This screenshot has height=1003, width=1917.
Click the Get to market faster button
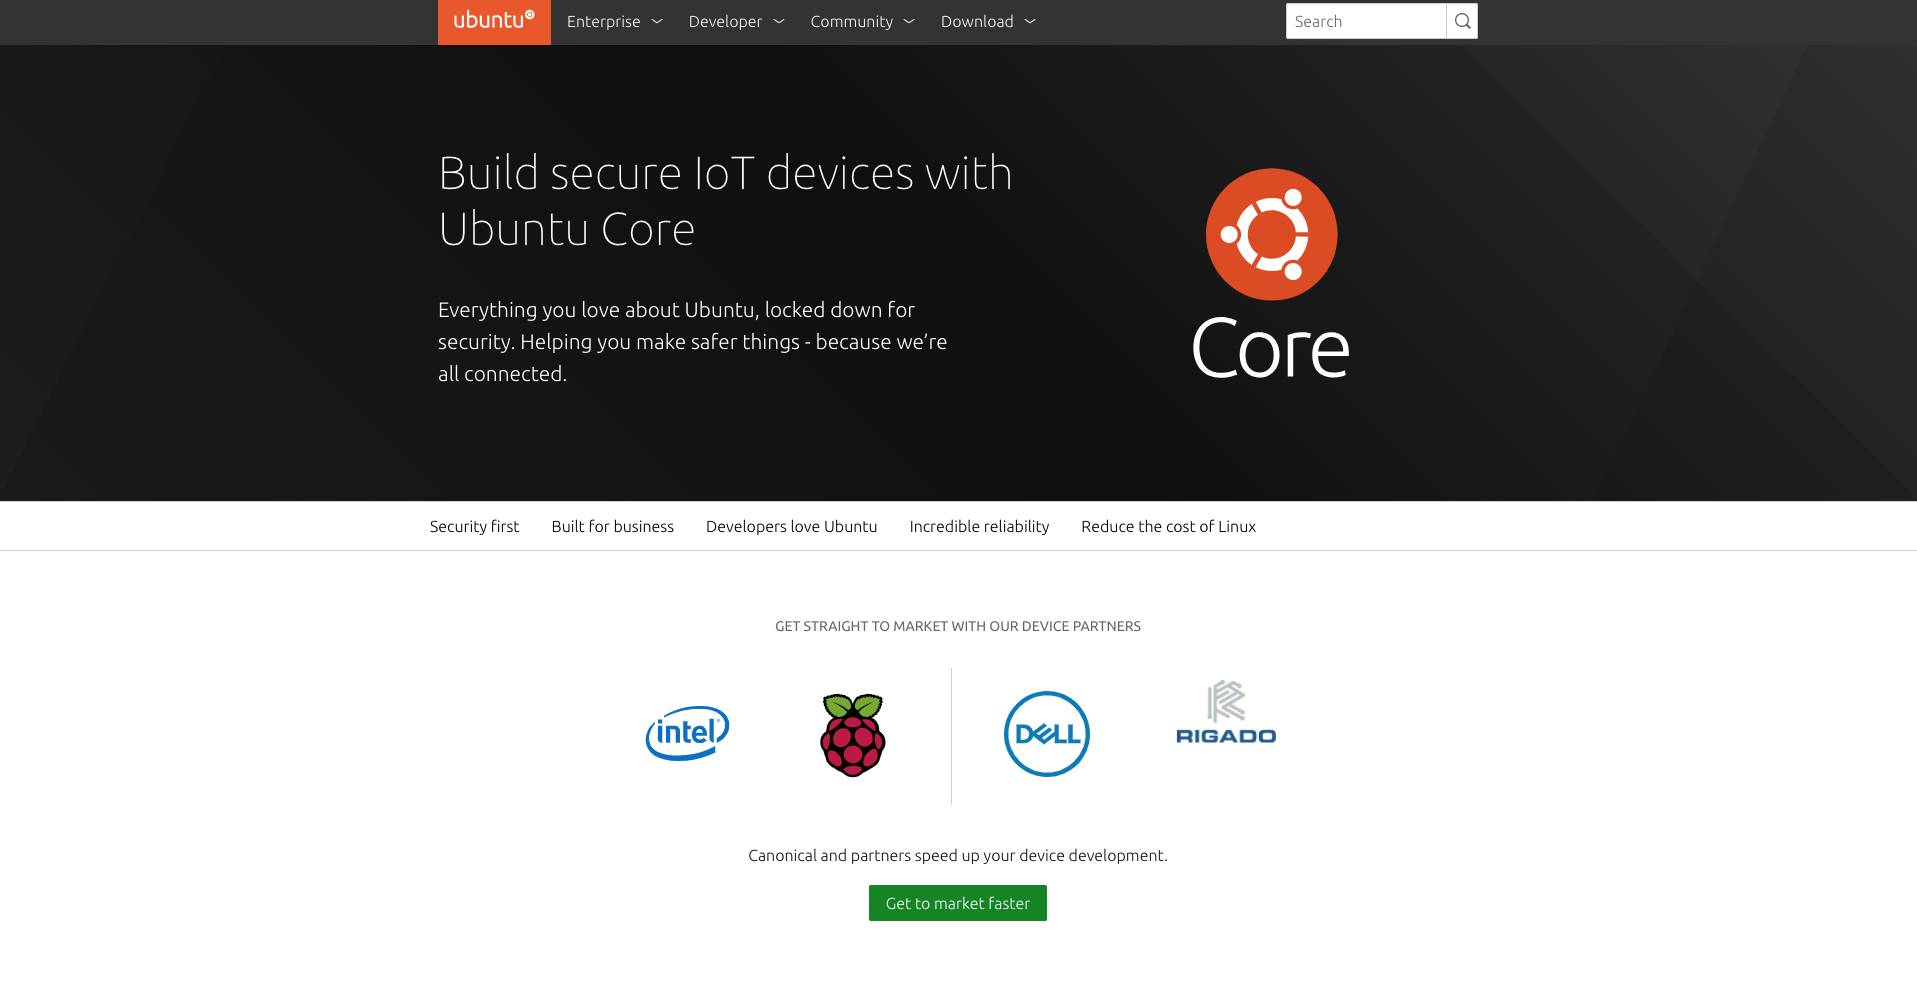click(957, 902)
